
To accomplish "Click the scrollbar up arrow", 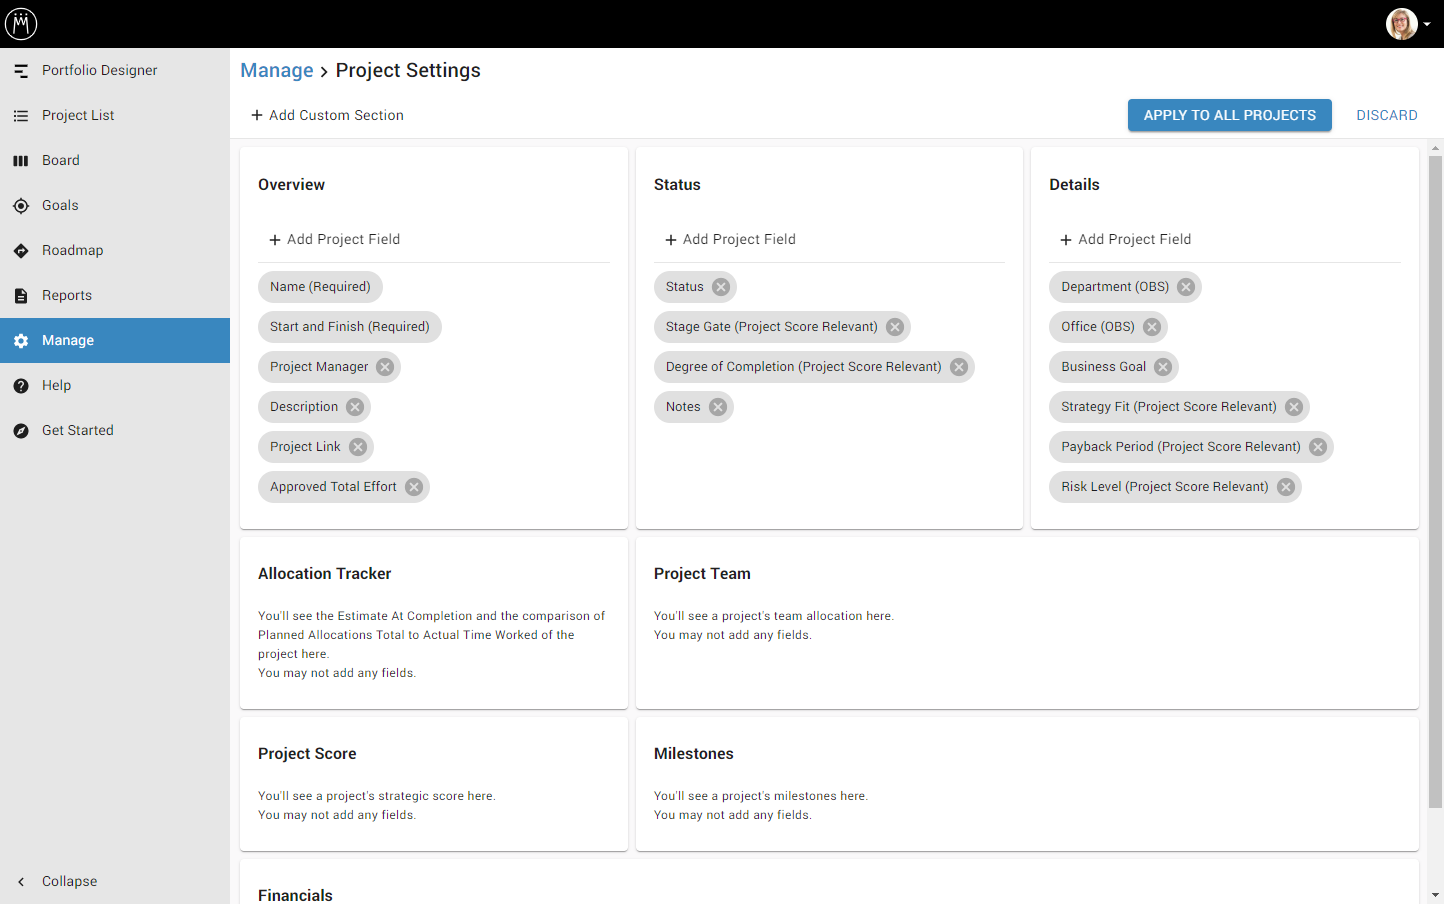I will click(1436, 148).
